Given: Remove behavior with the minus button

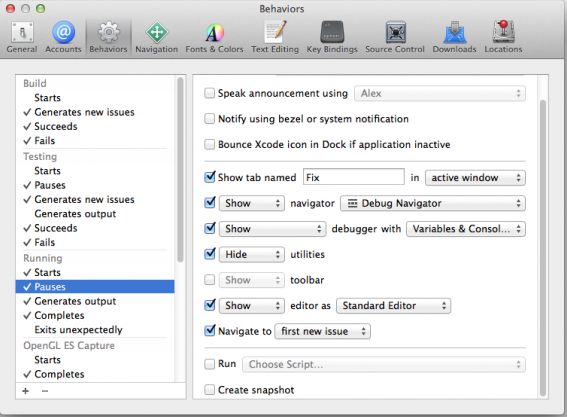Looking at the screenshot, I should pos(45,391).
